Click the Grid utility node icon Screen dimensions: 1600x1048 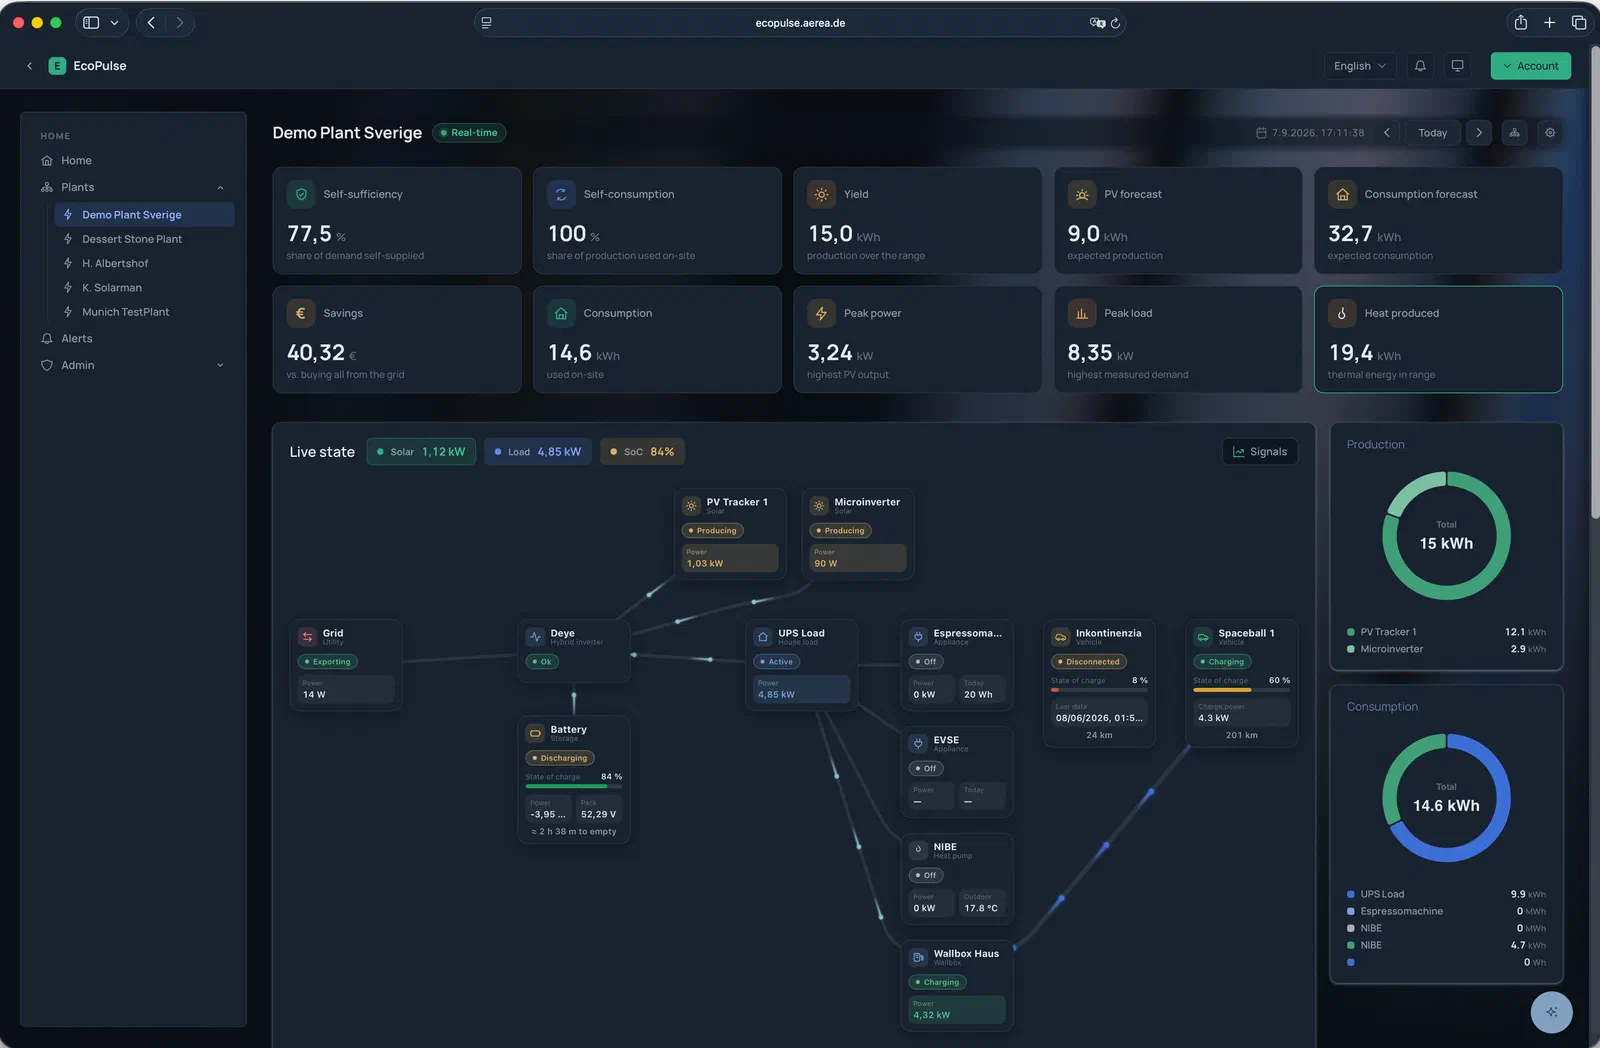[308, 636]
